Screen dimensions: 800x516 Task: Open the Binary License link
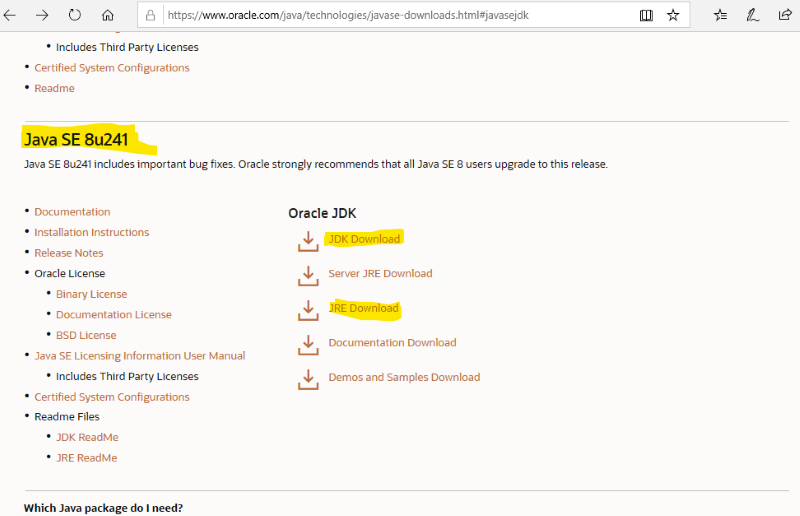(92, 294)
